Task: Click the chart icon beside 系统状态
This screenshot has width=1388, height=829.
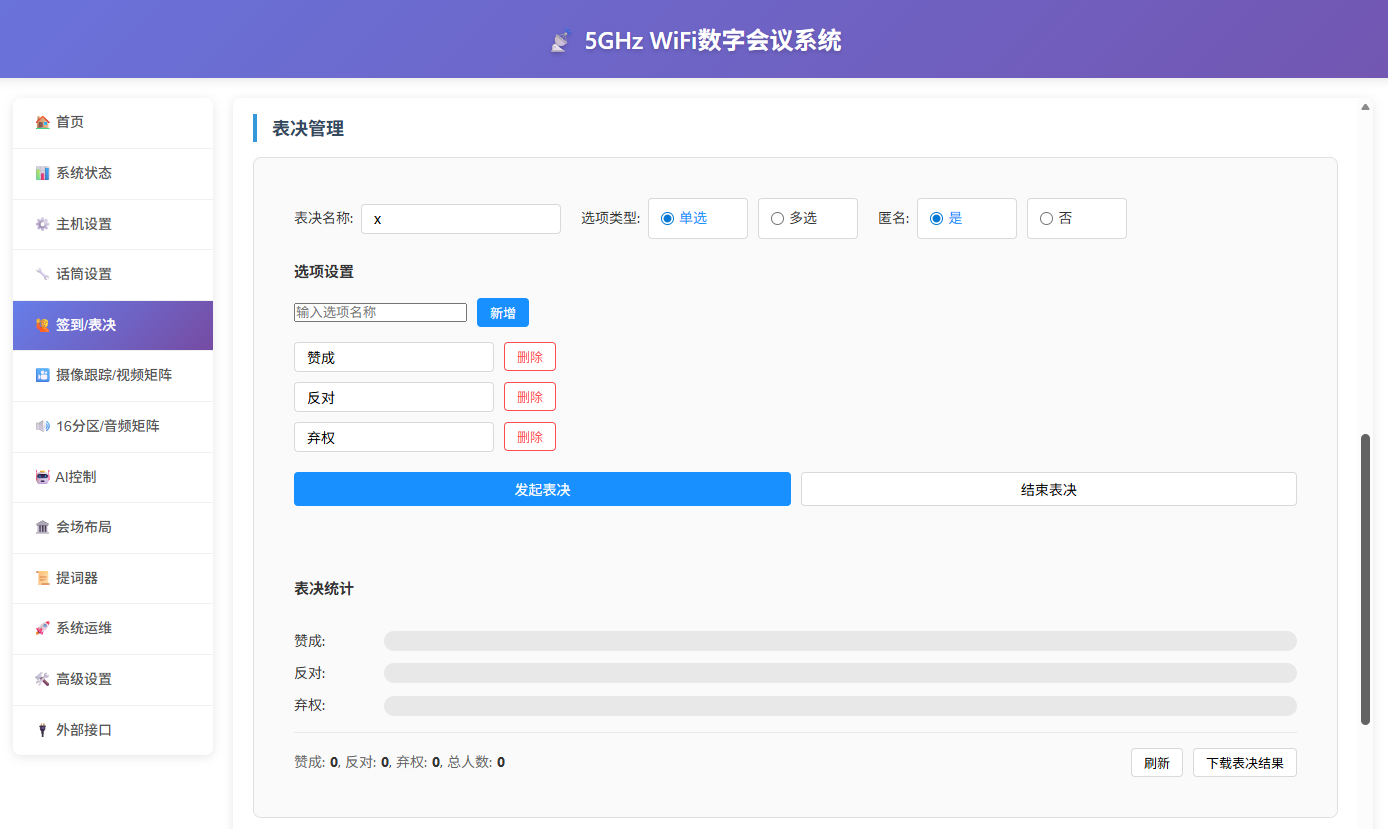Action: click(x=42, y=173)
